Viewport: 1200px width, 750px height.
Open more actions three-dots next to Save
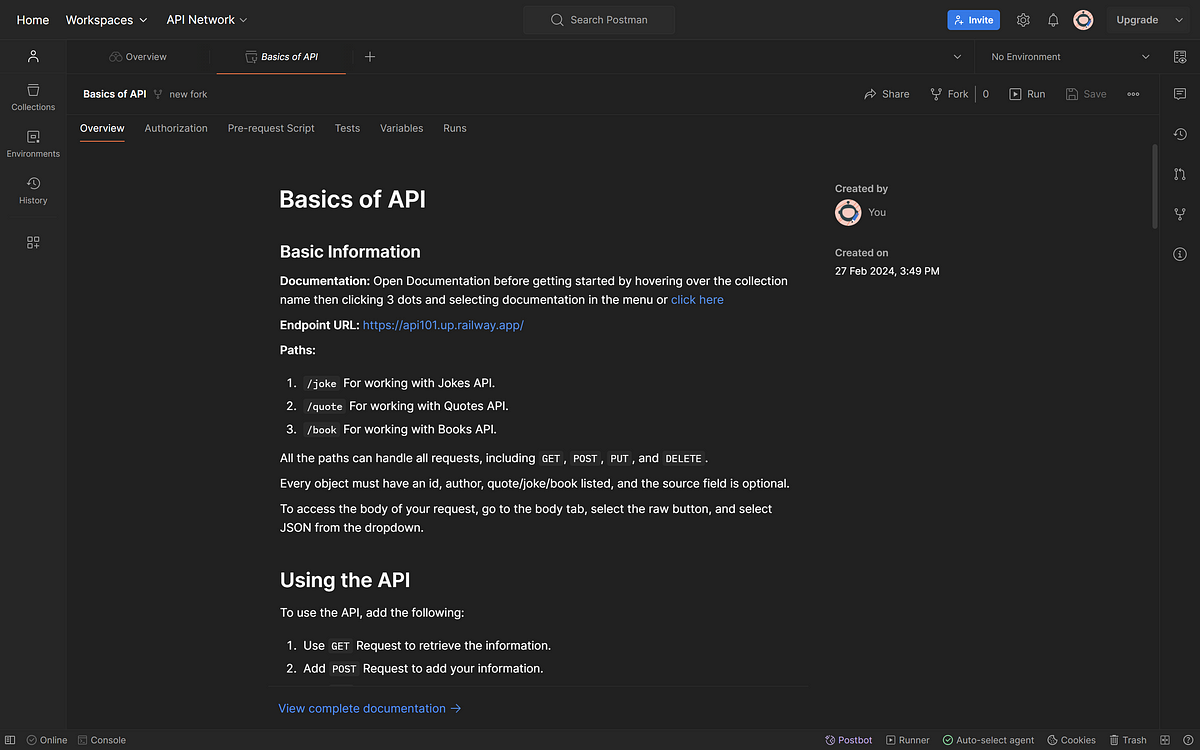click(1133, 94)
